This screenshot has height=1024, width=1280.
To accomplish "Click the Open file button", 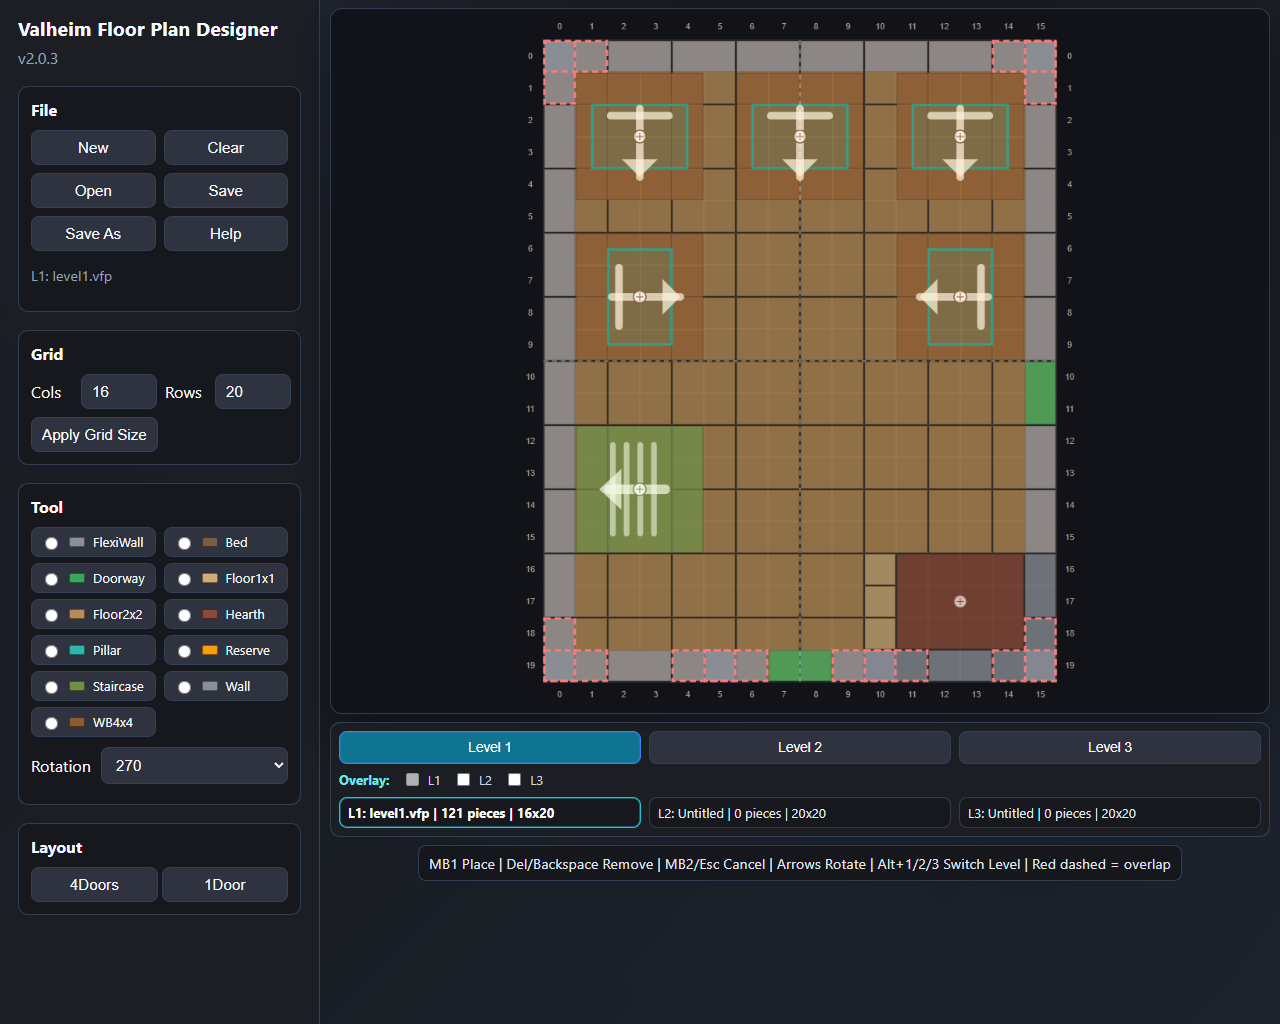I will 93,190.
